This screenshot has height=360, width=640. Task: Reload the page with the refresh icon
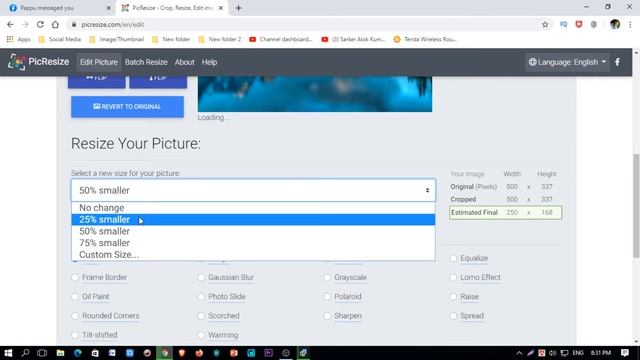pos(40,24)
